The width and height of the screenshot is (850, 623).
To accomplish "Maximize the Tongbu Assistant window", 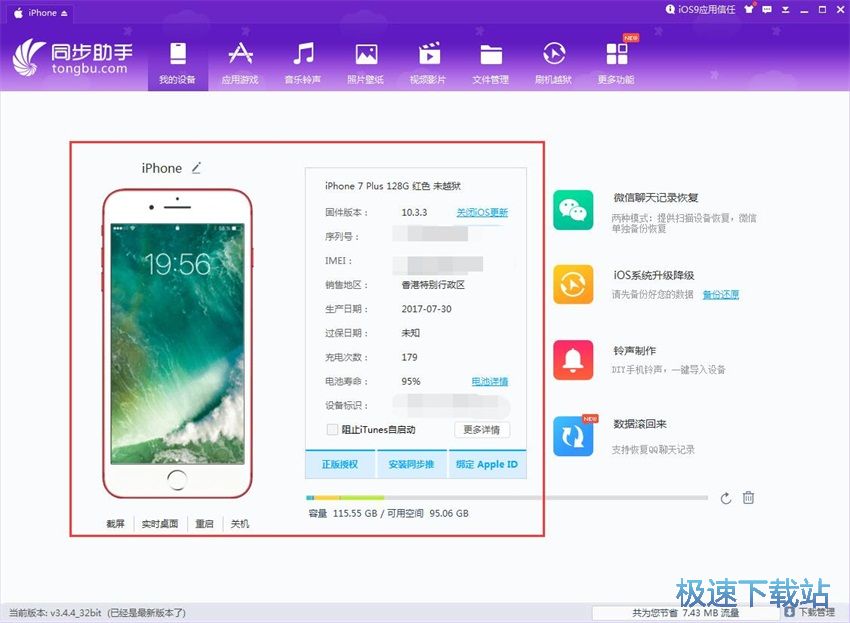I will pyautogui.click(x=822, y=10).
